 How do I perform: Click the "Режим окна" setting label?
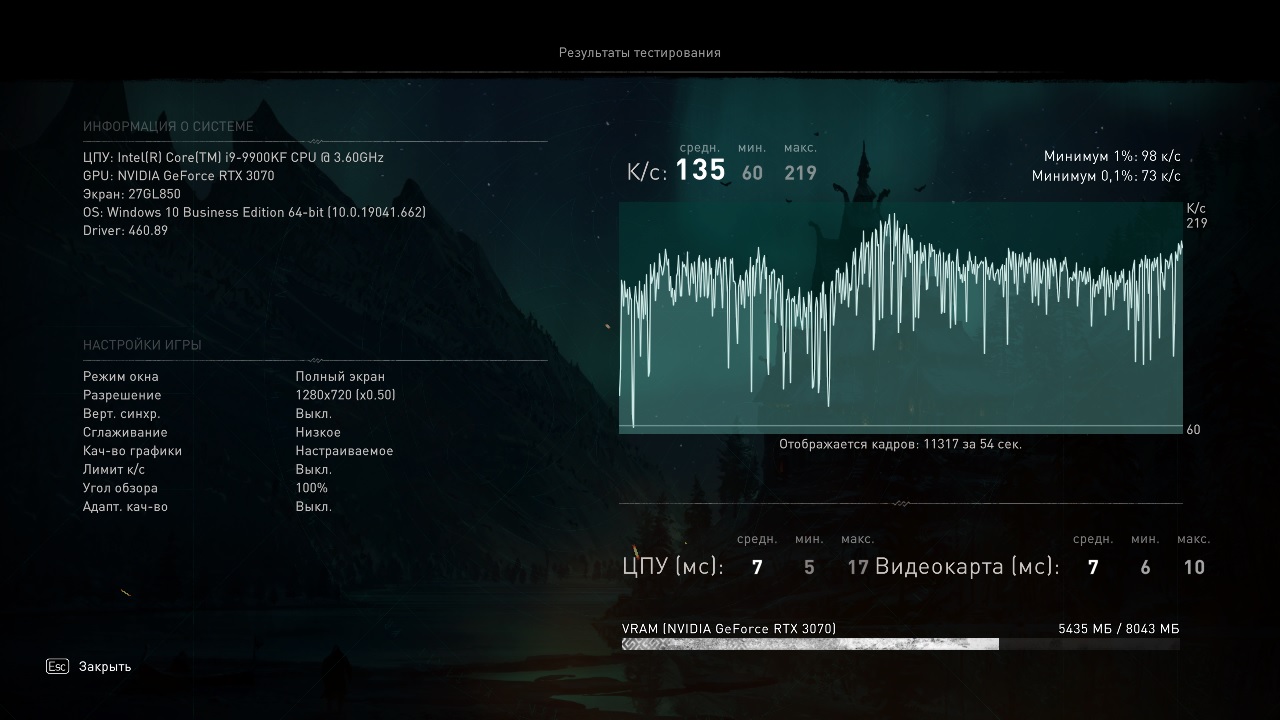121,377
